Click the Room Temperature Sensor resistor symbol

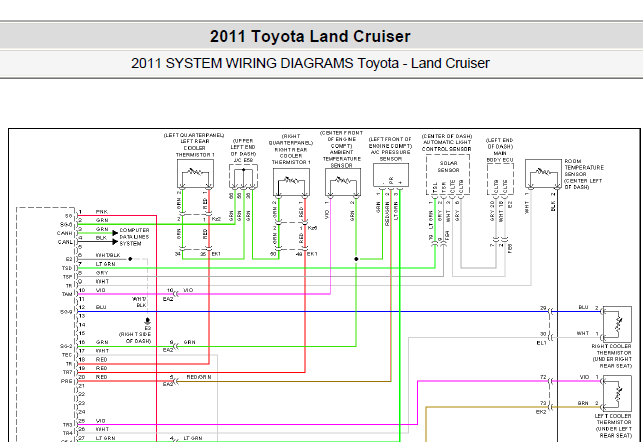pyautogui.click(x=544, y=171)
